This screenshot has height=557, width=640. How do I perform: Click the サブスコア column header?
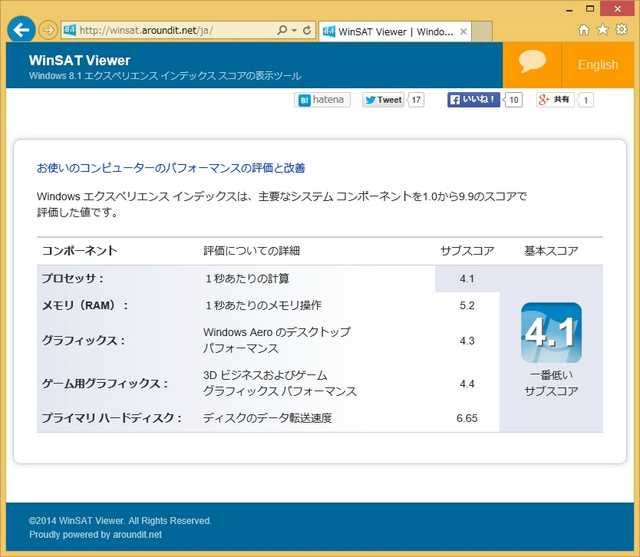(x=467, y=251)
